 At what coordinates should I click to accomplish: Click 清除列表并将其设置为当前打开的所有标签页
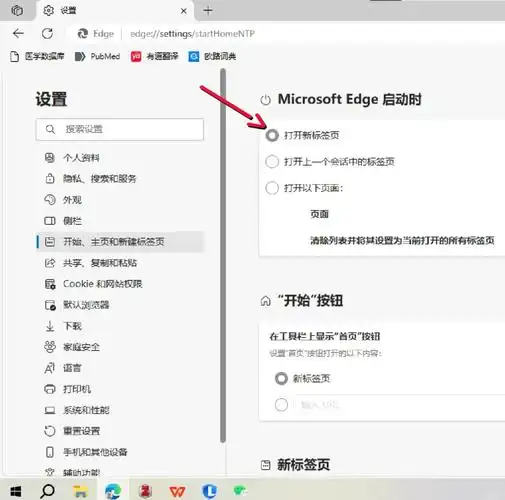tap(402, 240)
